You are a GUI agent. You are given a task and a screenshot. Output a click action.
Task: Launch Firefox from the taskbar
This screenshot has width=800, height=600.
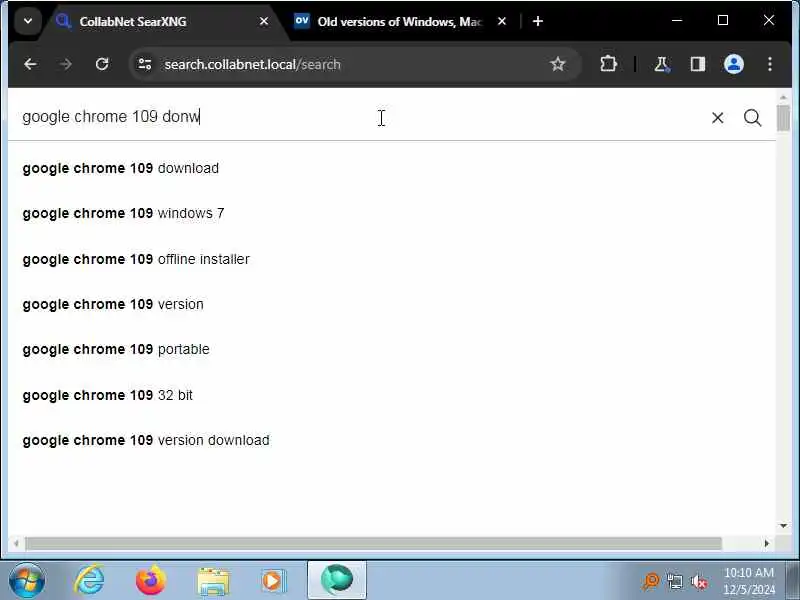[x=151, y=581]
